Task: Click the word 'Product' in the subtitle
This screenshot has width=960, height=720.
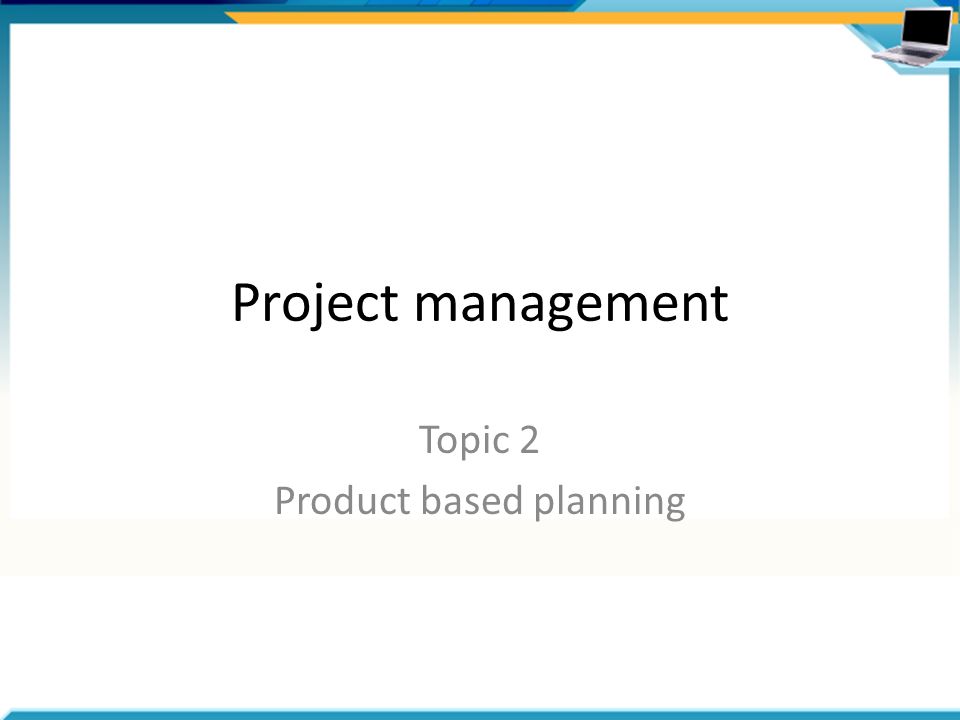Action: pos(342,500)
